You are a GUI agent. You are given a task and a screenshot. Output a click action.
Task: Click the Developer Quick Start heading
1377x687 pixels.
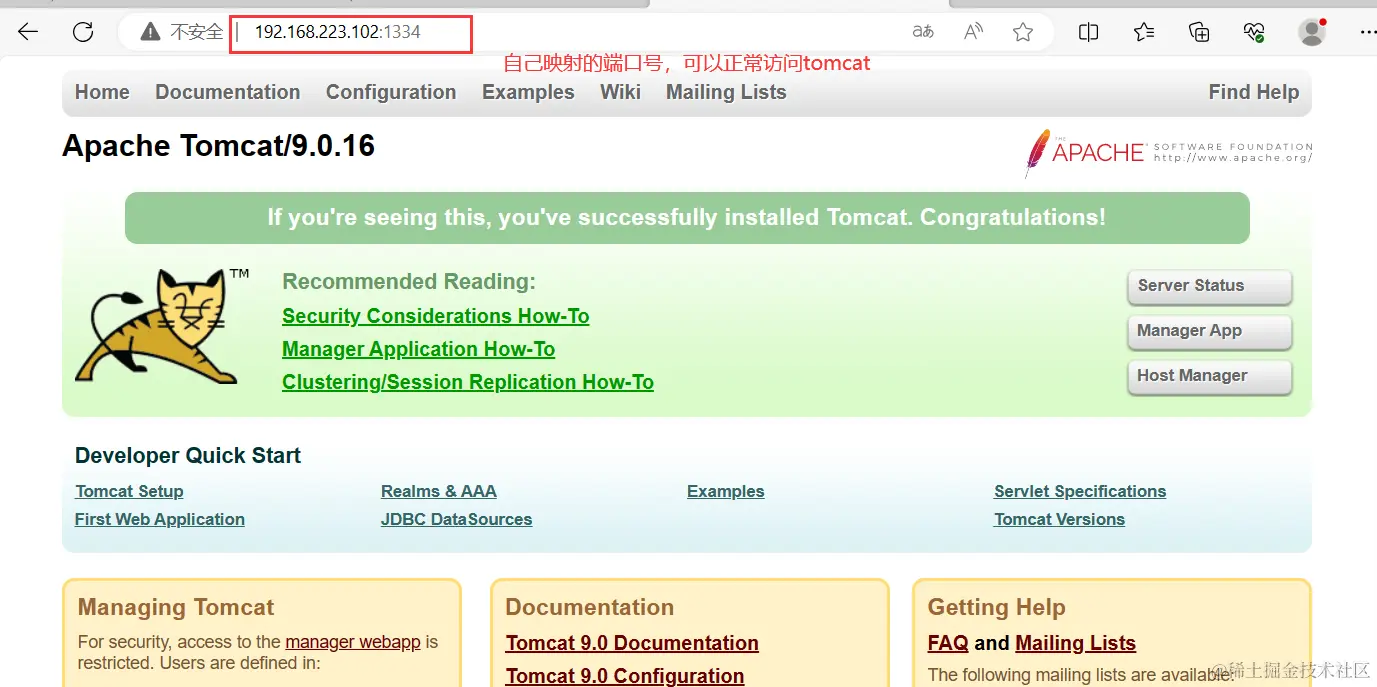pos(188,455)
